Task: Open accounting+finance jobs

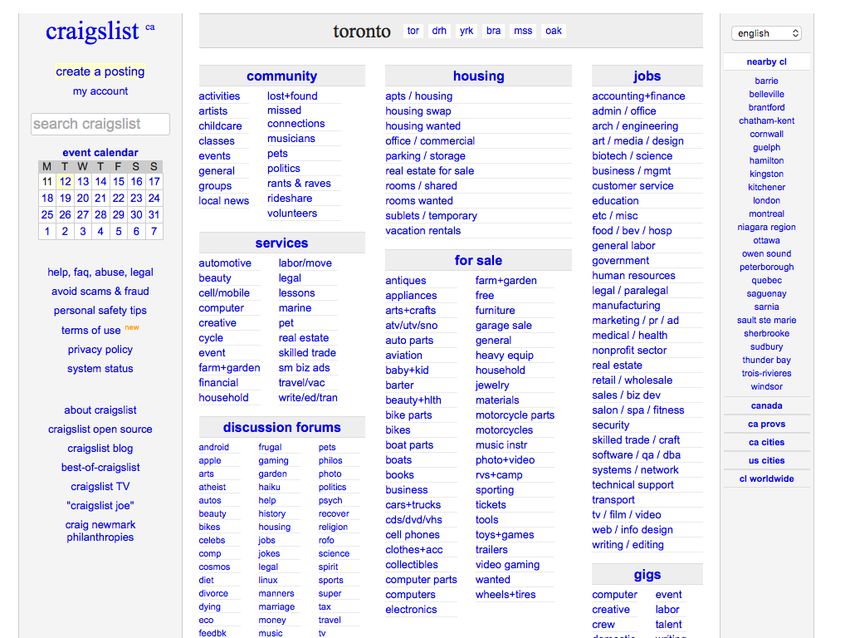Action: pos(639,96)
